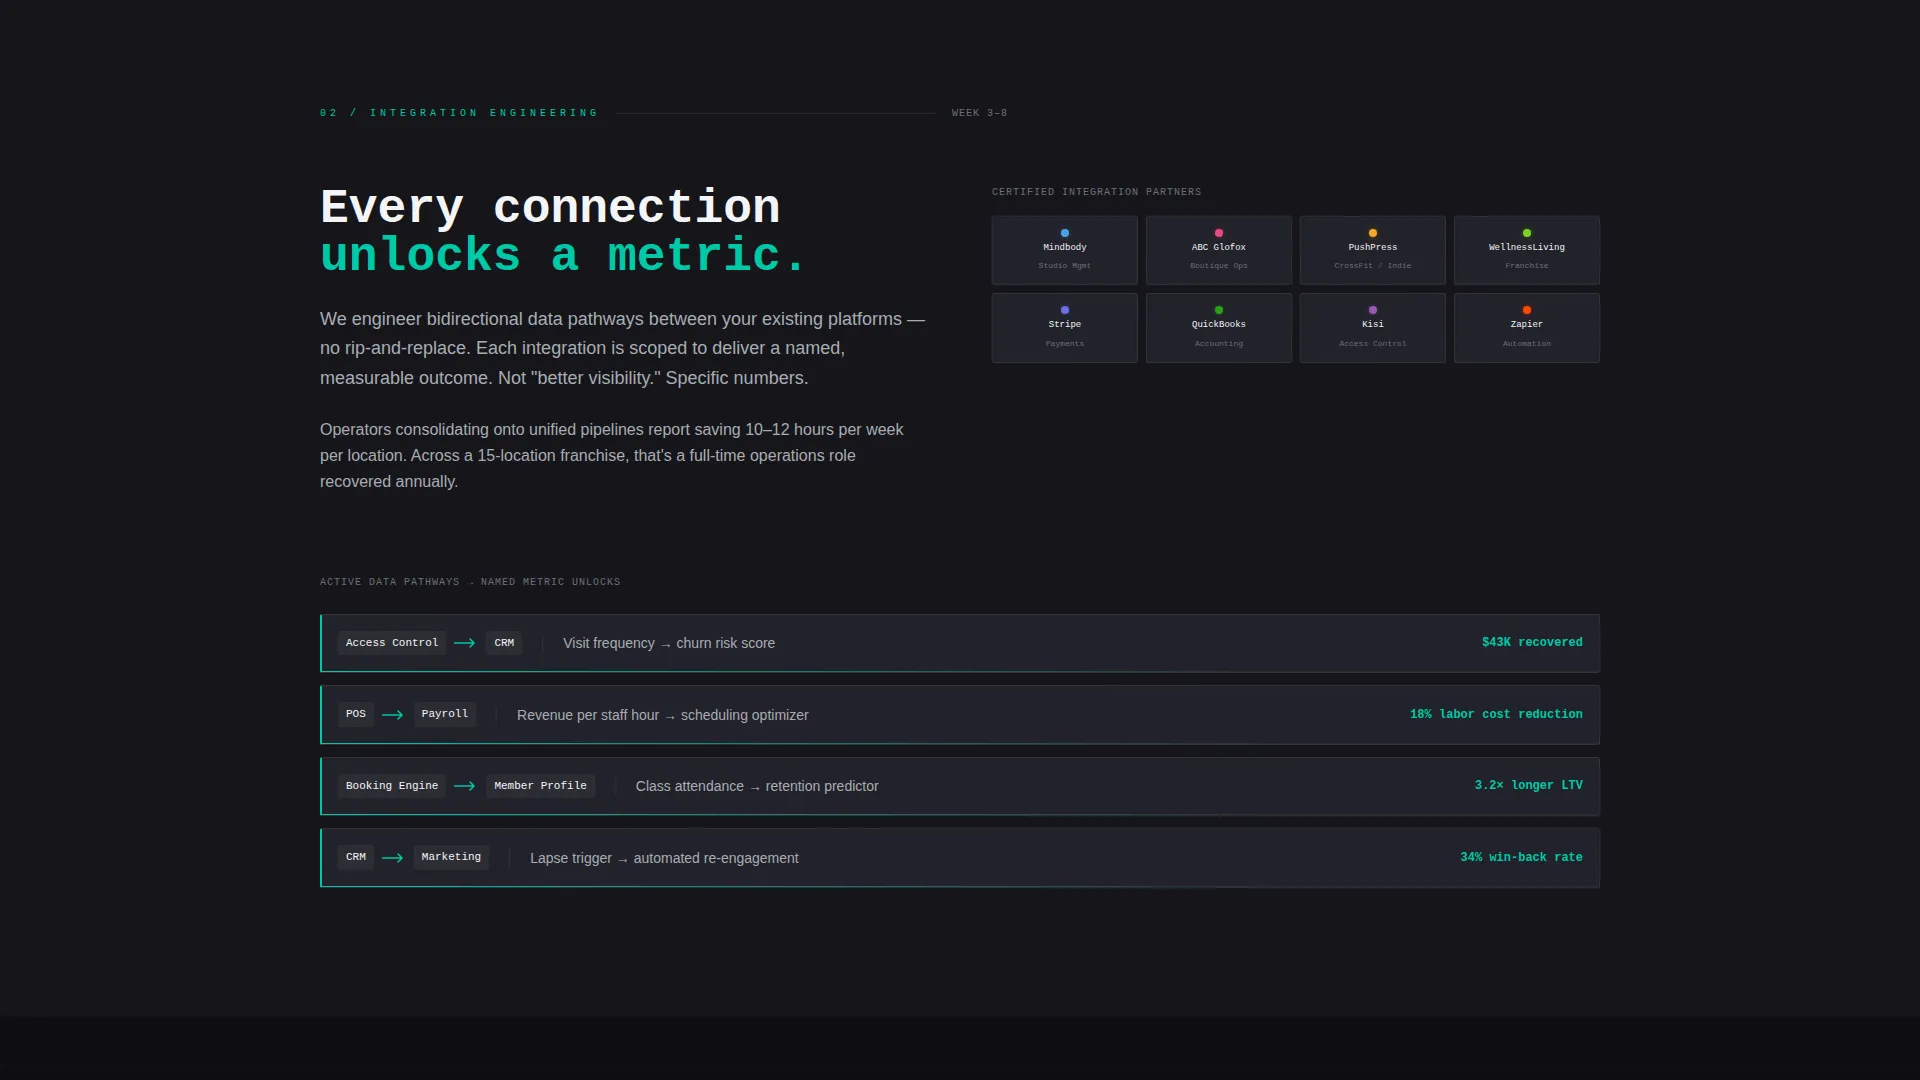Click the CRM tag in Marketing row

click(x=356, y=857)
